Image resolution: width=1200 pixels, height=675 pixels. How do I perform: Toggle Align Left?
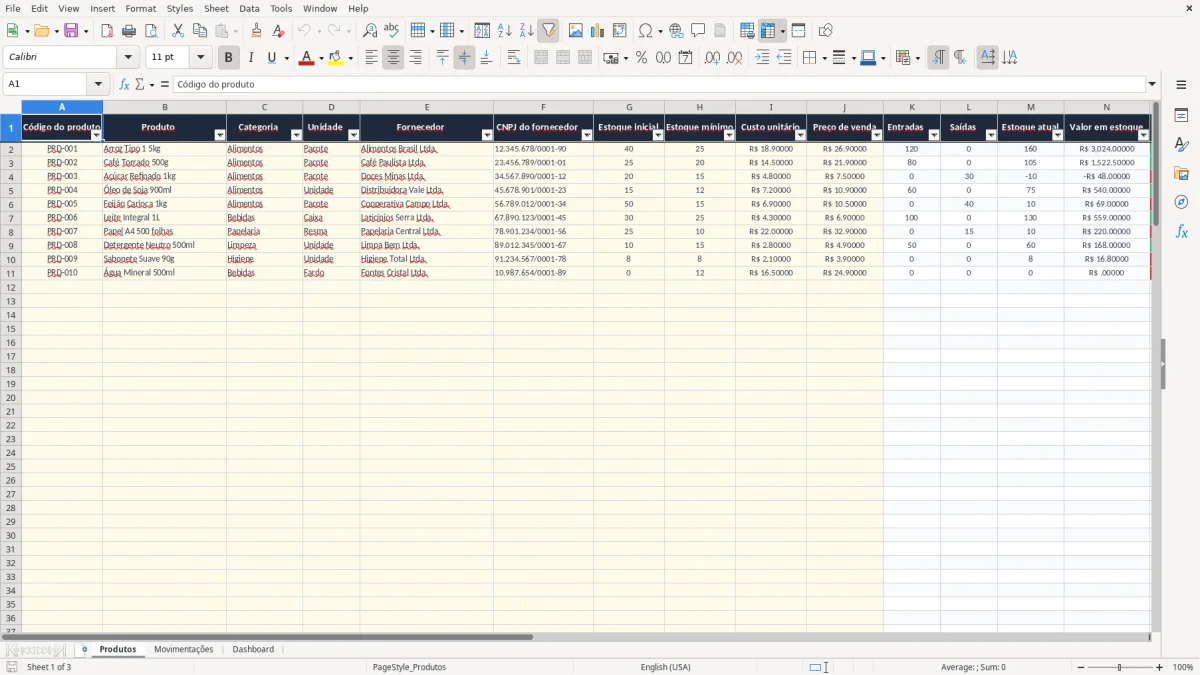[371, 58]
